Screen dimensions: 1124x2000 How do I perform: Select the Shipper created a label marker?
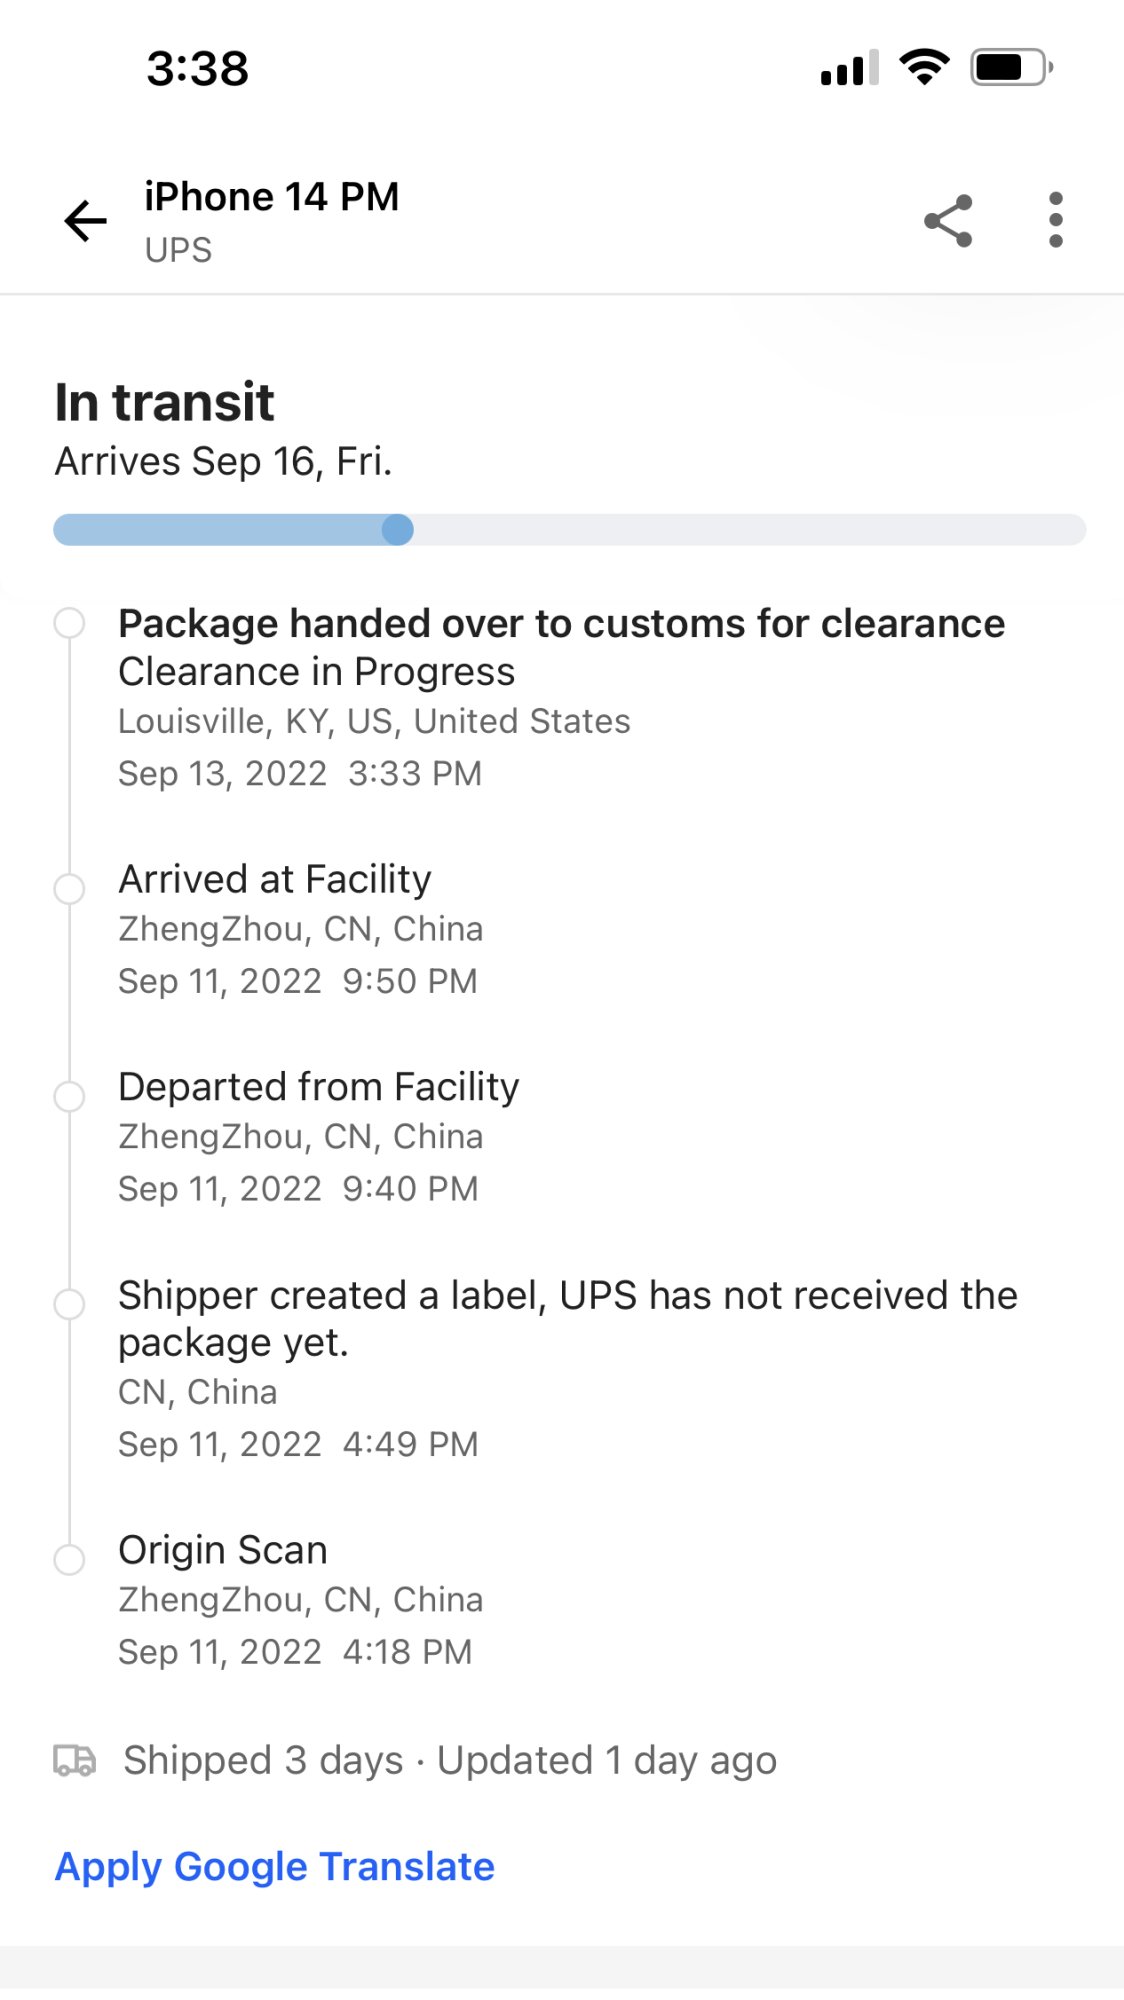pos(69,1304)
